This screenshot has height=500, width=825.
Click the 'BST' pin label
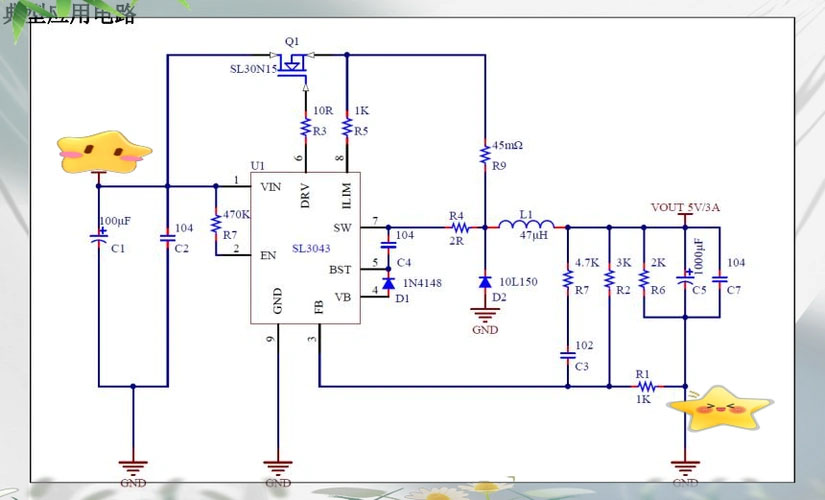coord(340,269)
